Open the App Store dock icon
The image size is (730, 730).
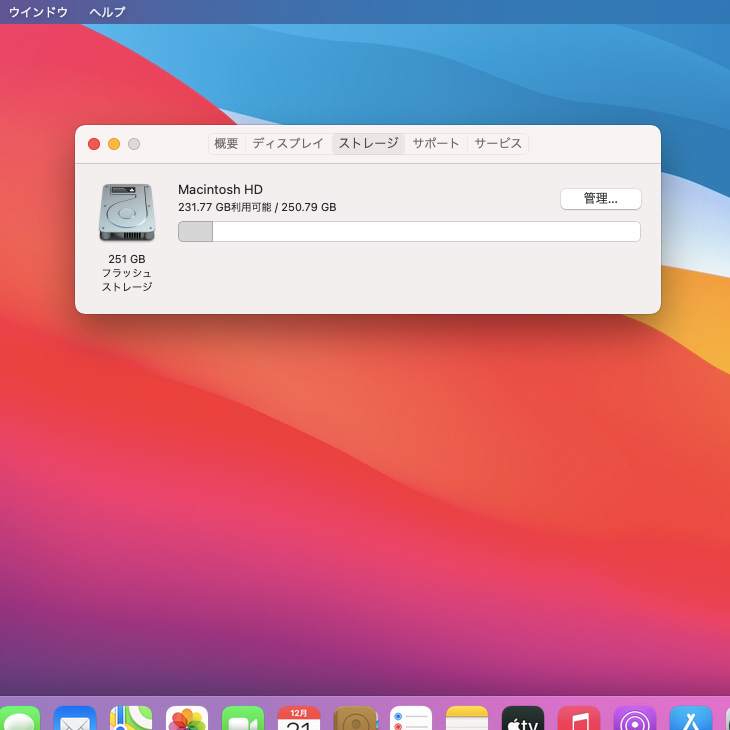(691, 720)
